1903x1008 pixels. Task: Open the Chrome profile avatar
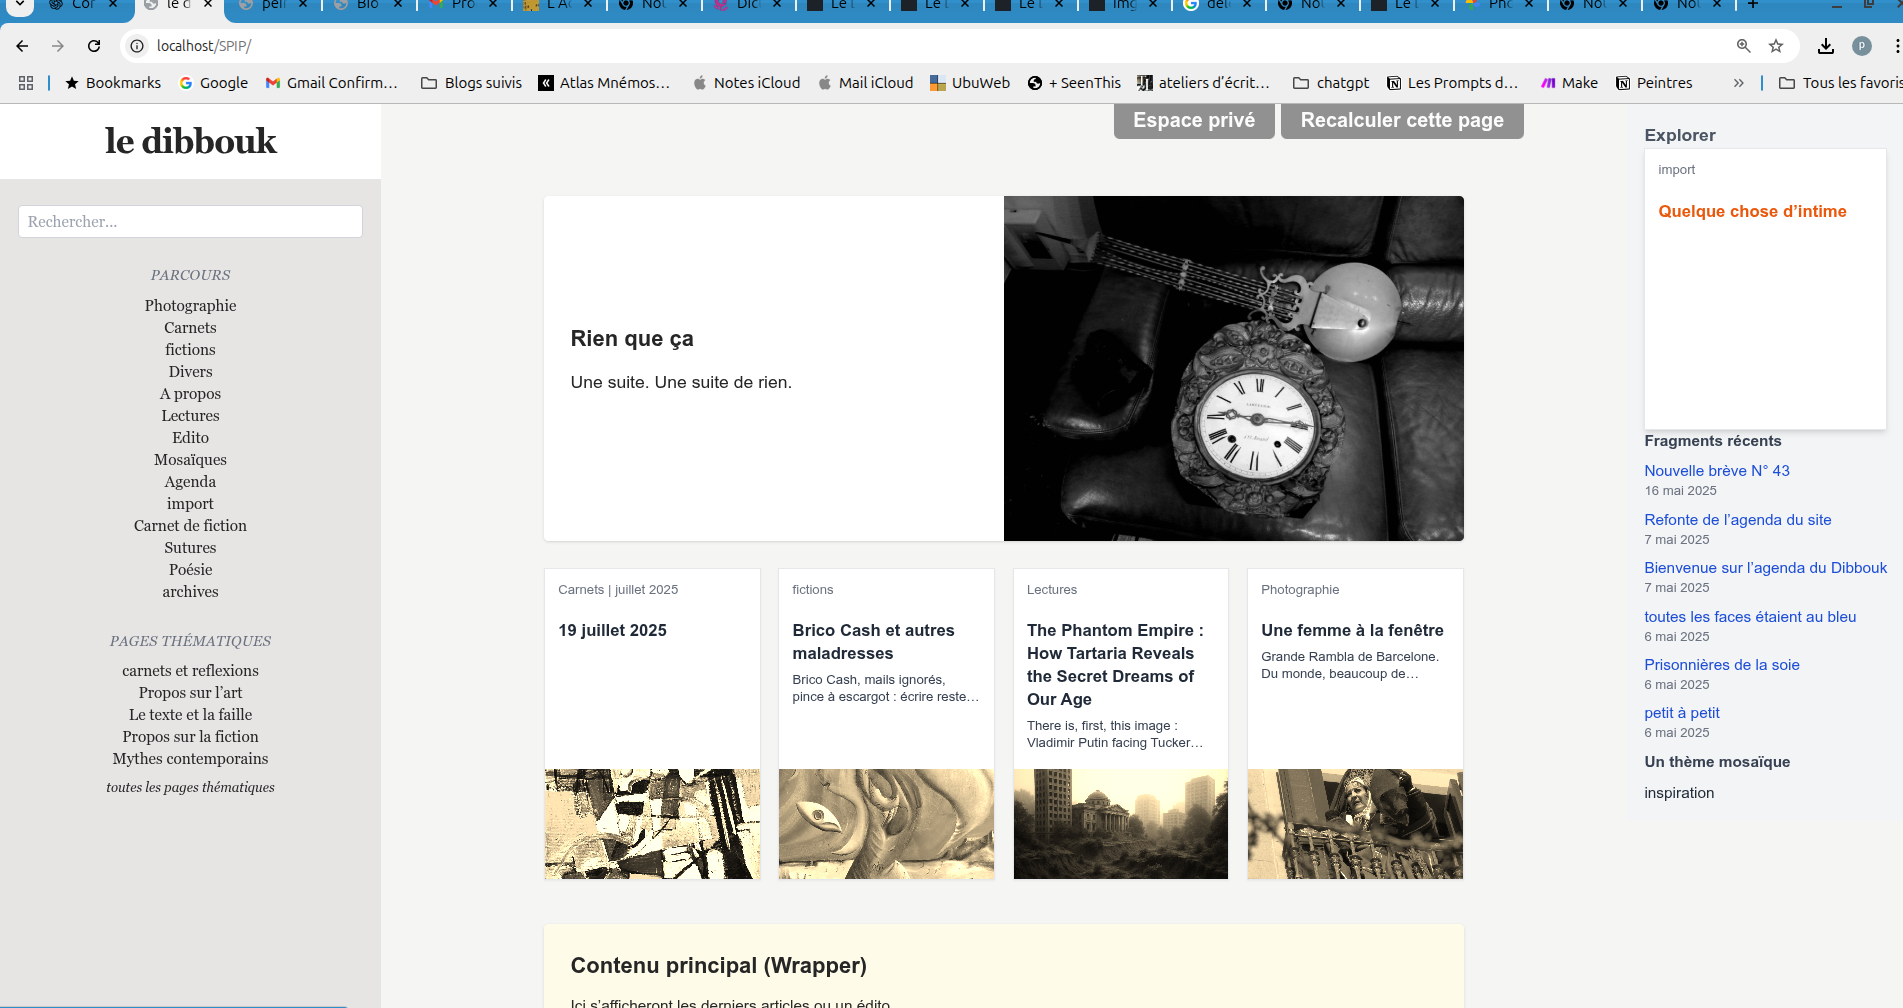click(x=1861, y=46)
